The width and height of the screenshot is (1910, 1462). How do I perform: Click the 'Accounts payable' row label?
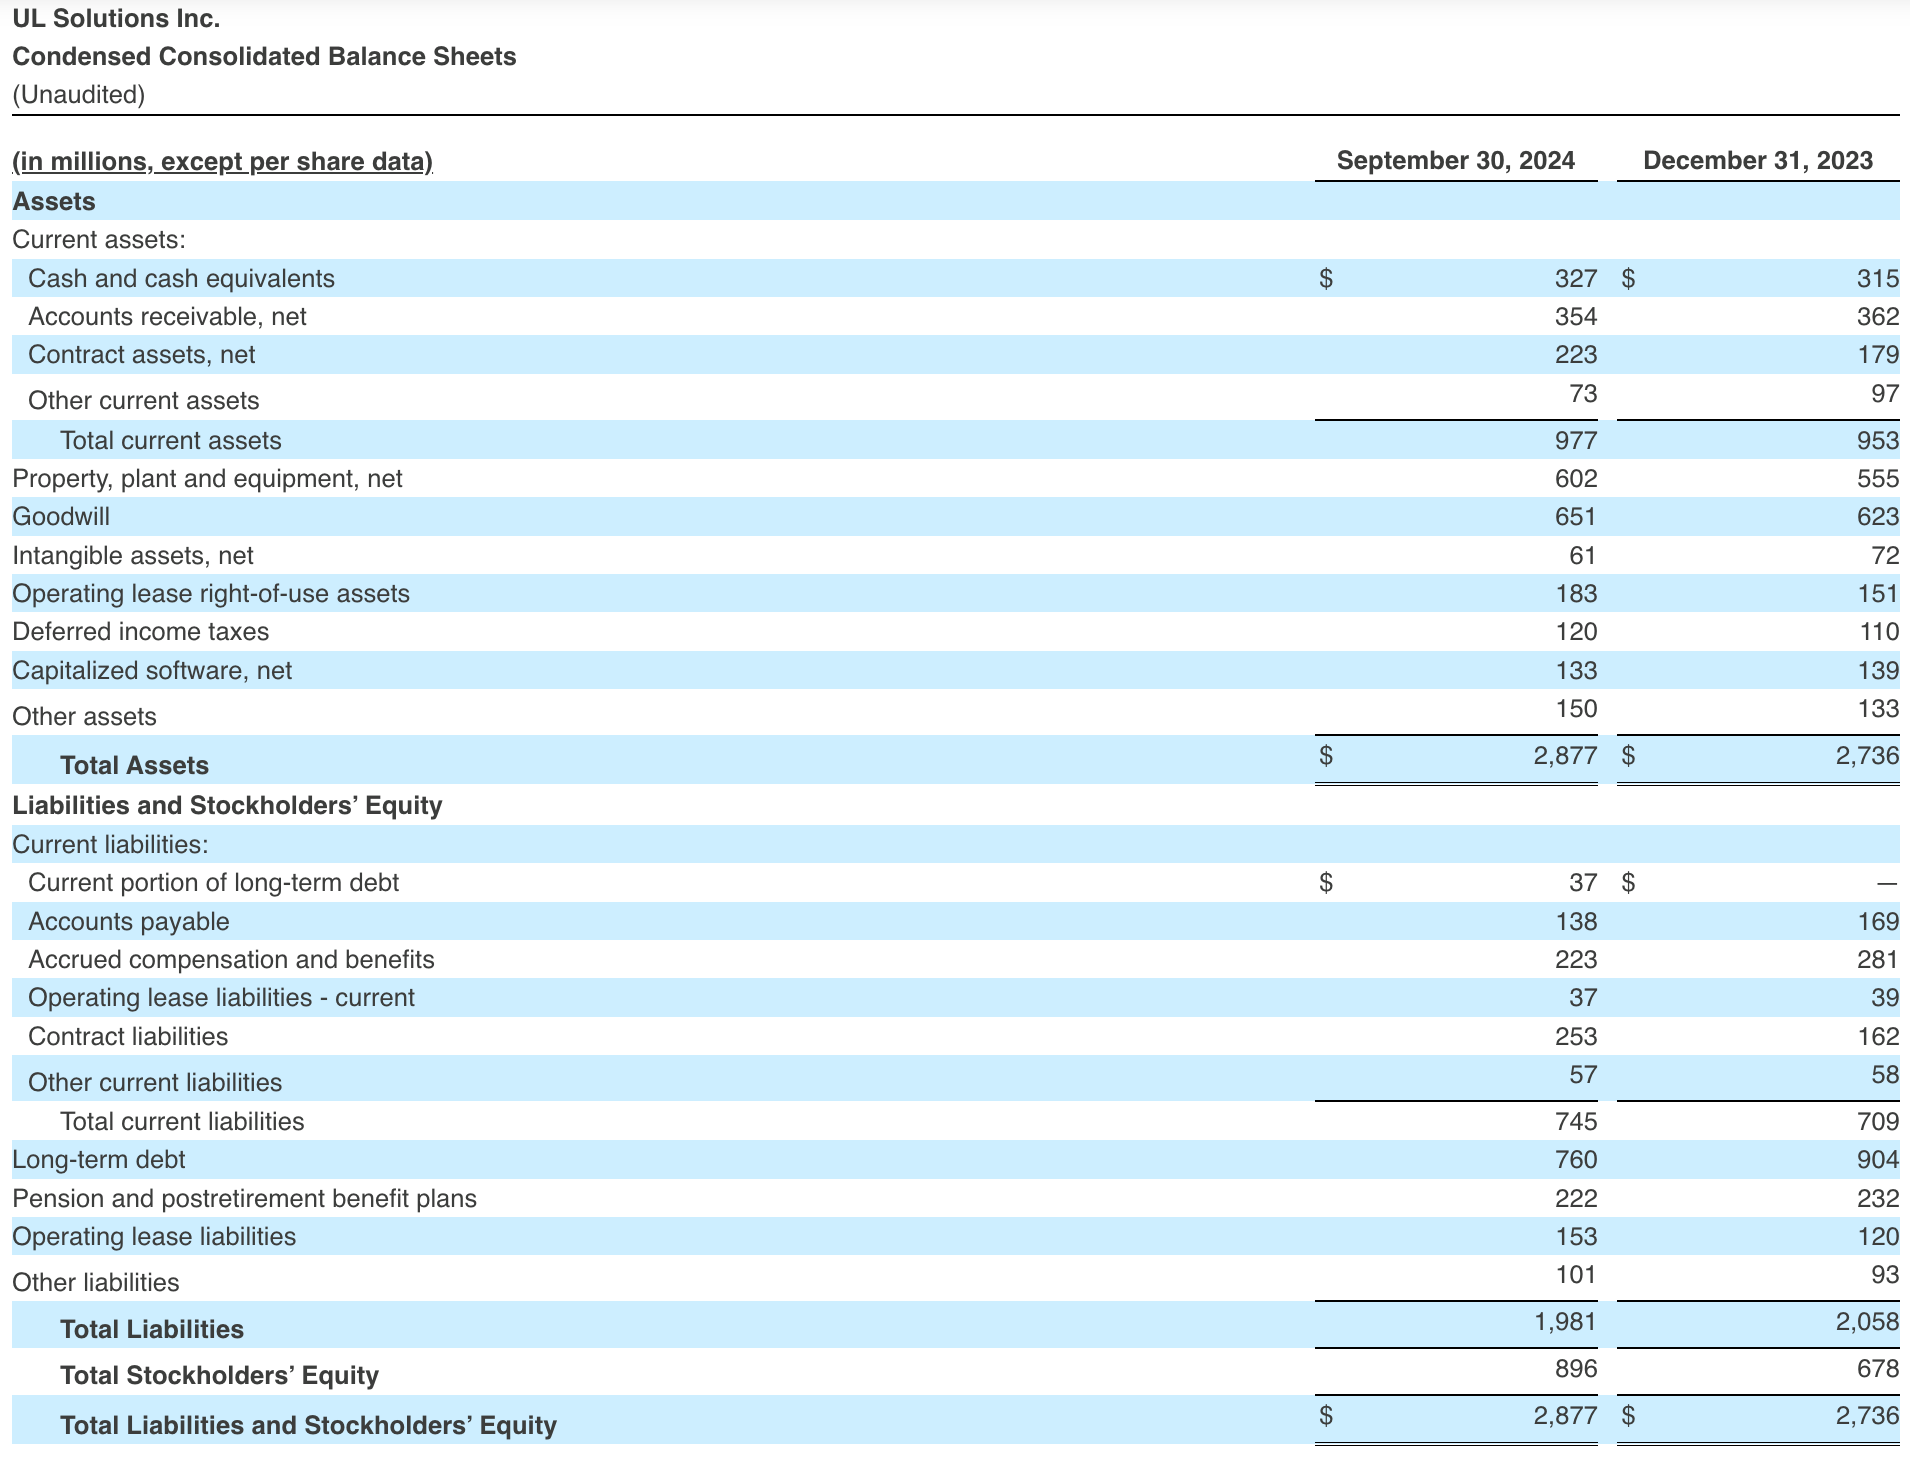[128, 921]
